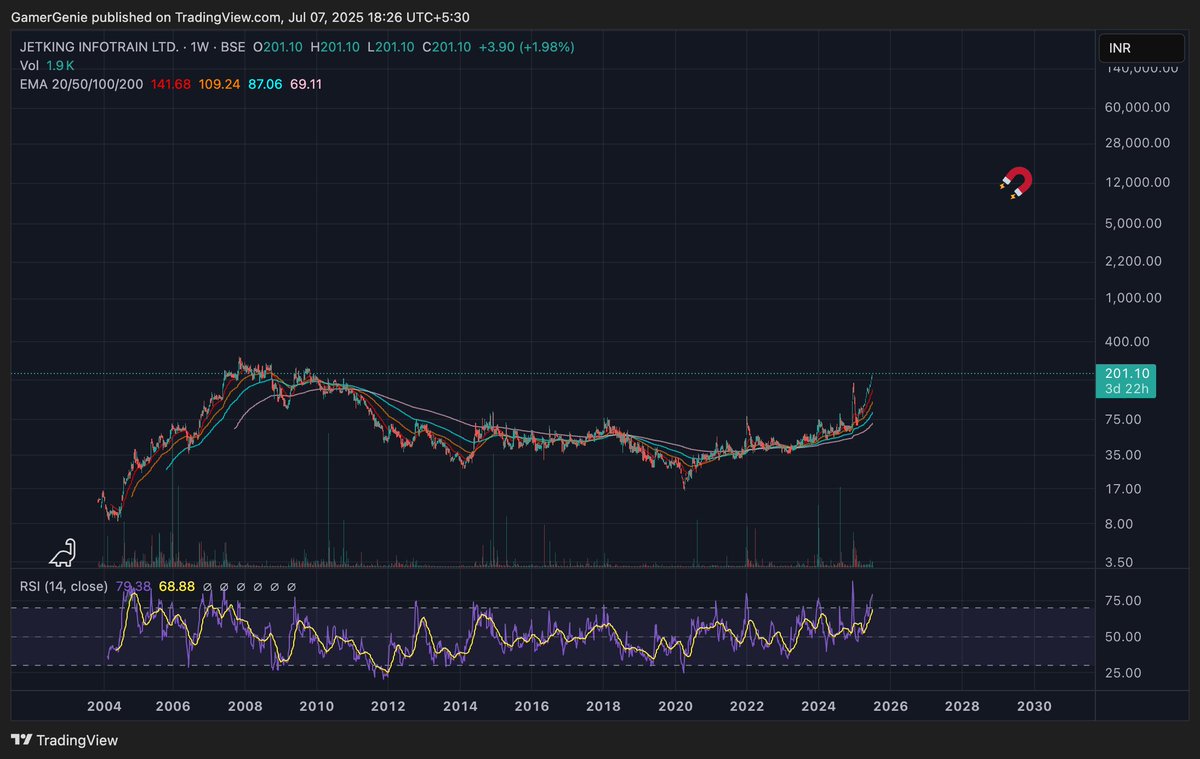1200x759 pixels.
Task: Click the dinosaur icon above the volume bars
Action: [63, 551]
